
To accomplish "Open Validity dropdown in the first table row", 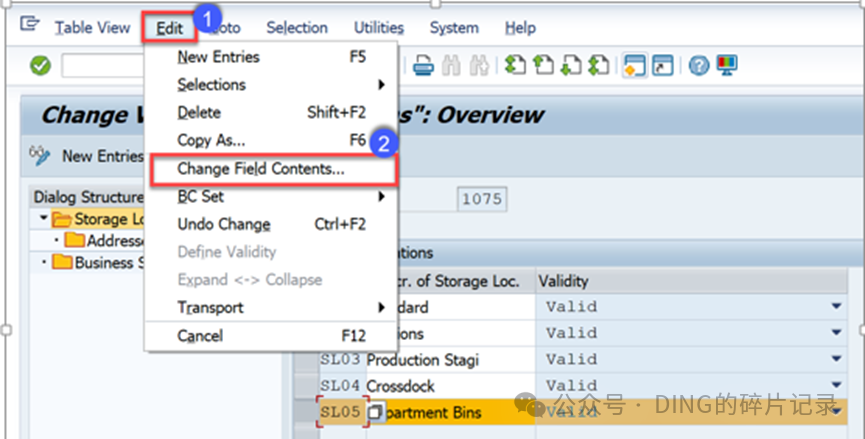I will pyautogui.click(x=836, y=306).
